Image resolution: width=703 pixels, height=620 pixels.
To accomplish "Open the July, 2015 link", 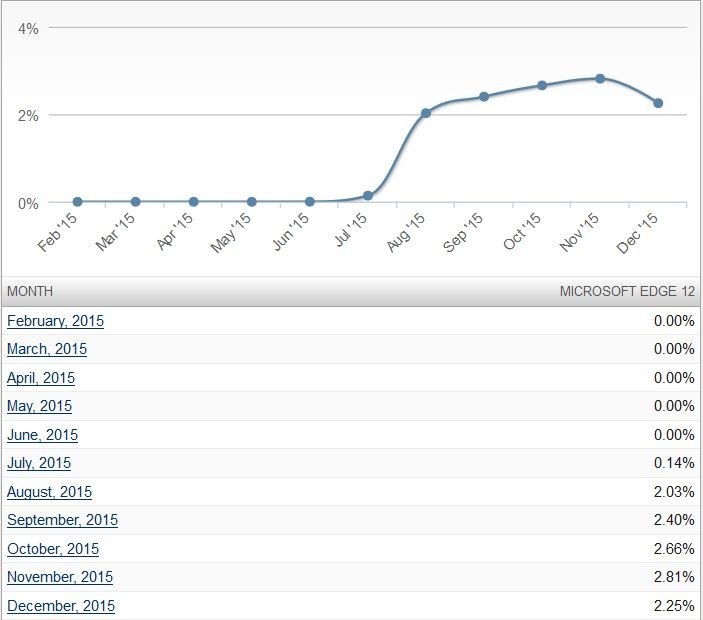I will tap(39, 463).
